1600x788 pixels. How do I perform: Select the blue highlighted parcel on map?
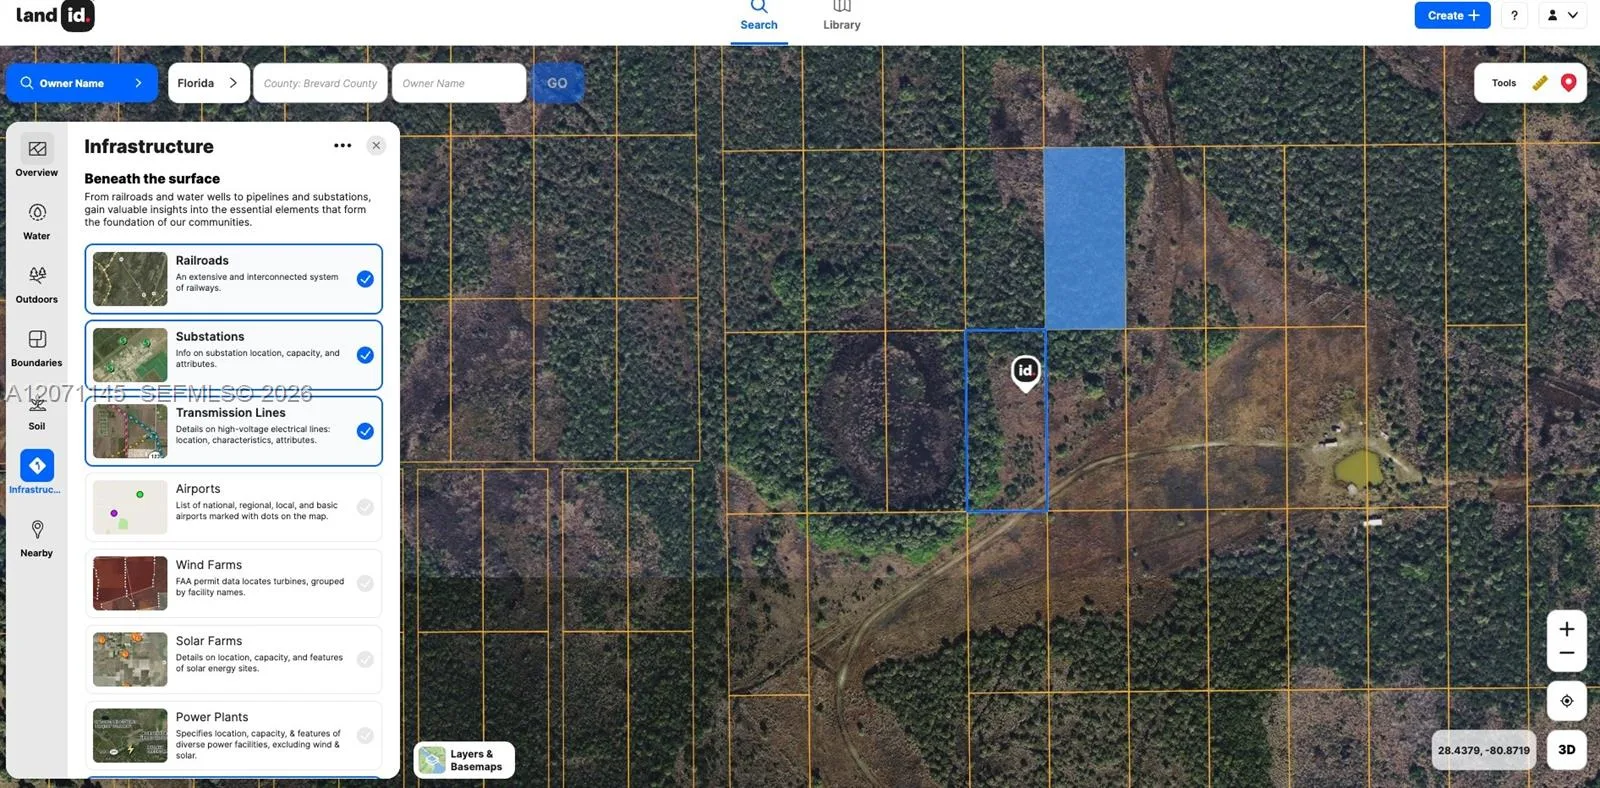(x=1085, y=238)
